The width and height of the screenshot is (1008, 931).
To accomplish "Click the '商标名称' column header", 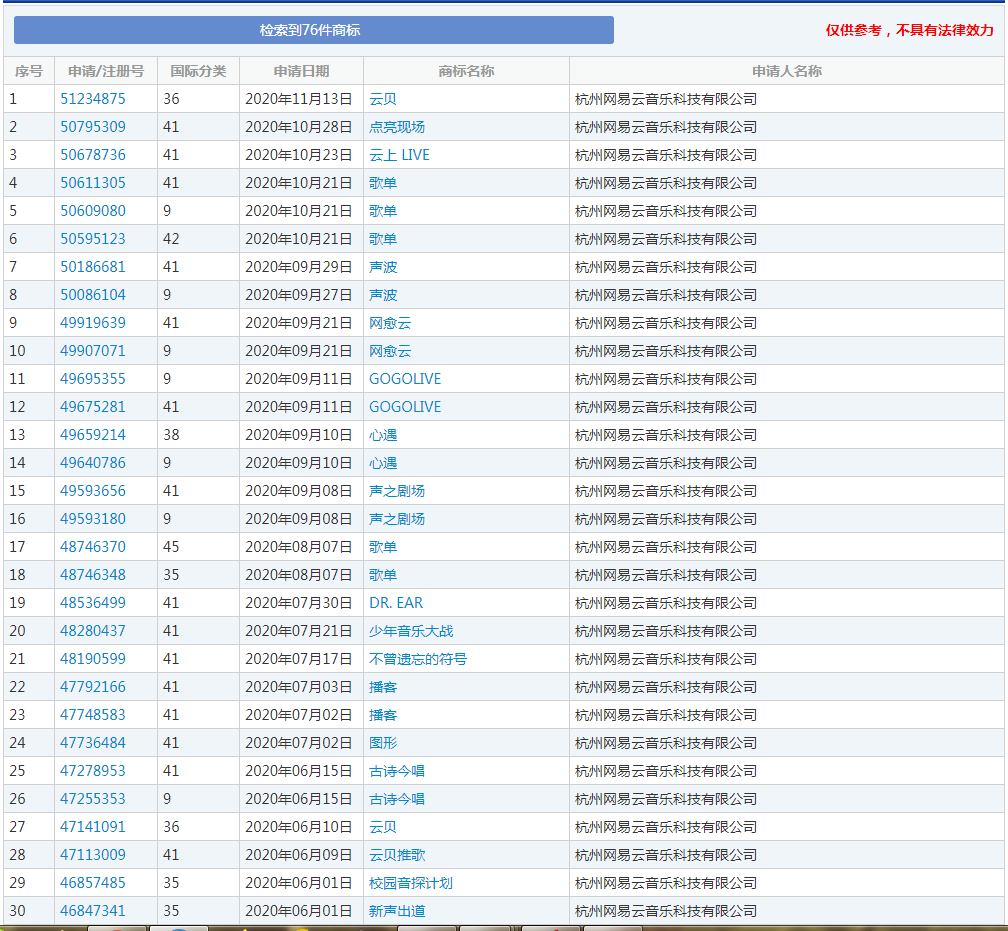I will (466, 71).
